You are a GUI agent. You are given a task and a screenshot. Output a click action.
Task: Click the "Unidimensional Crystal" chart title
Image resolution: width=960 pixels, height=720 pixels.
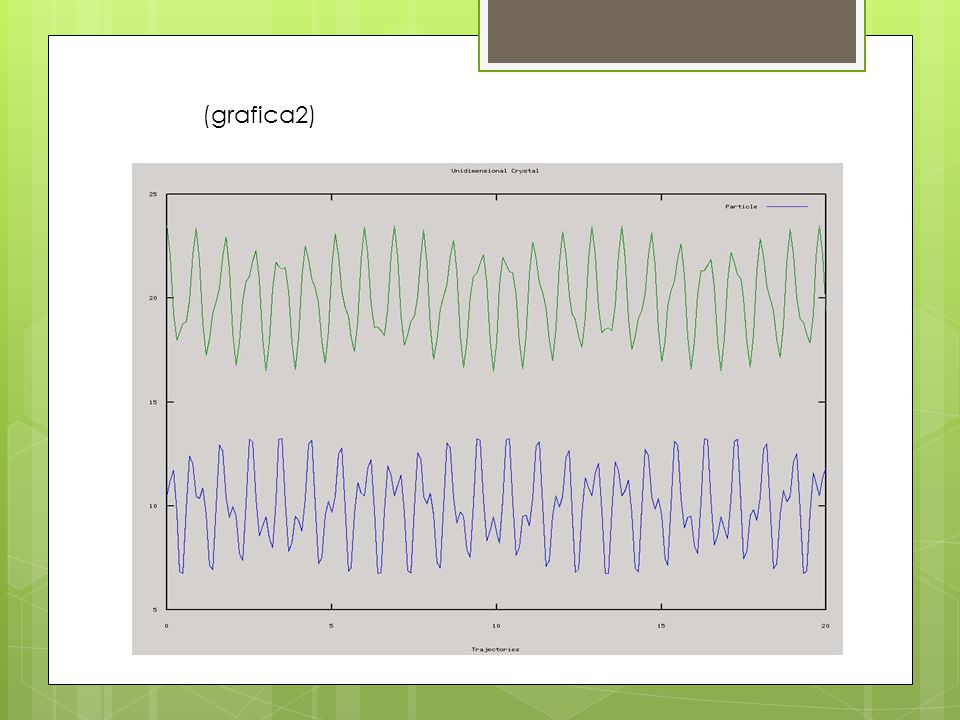tap(495, 171)
